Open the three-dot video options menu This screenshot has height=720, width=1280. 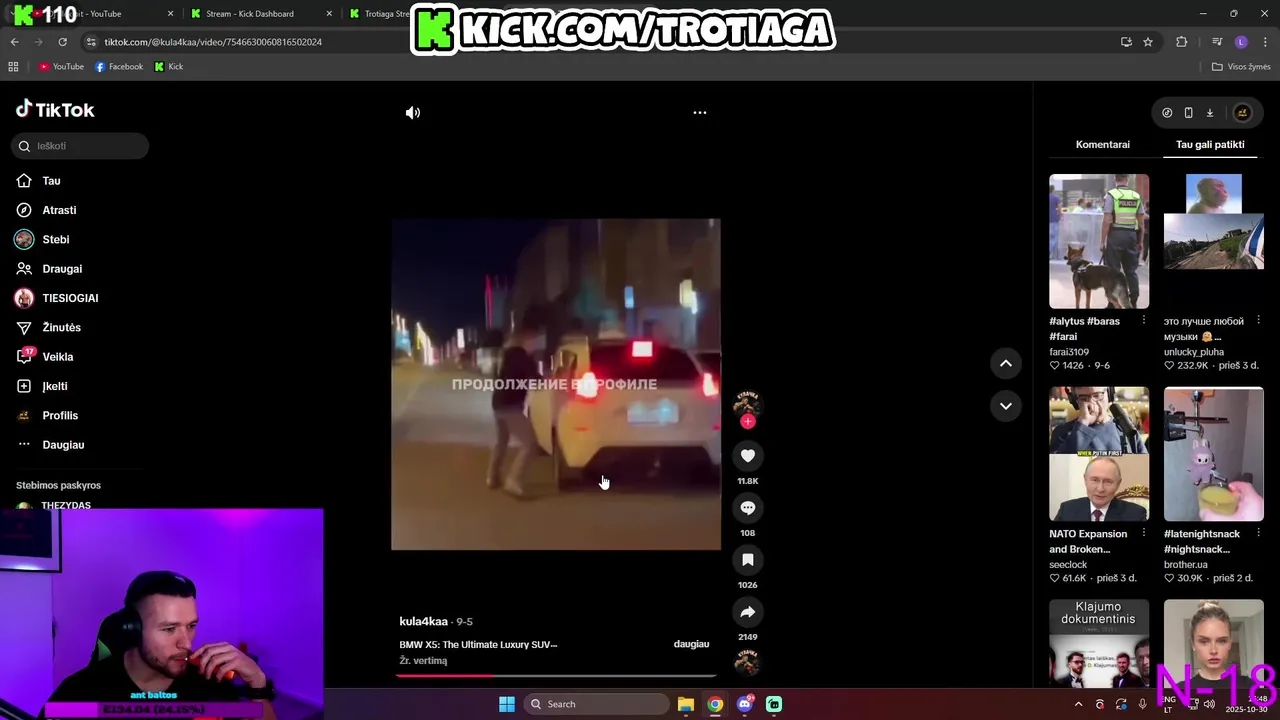pyautogui.click(x=700, y=113)
